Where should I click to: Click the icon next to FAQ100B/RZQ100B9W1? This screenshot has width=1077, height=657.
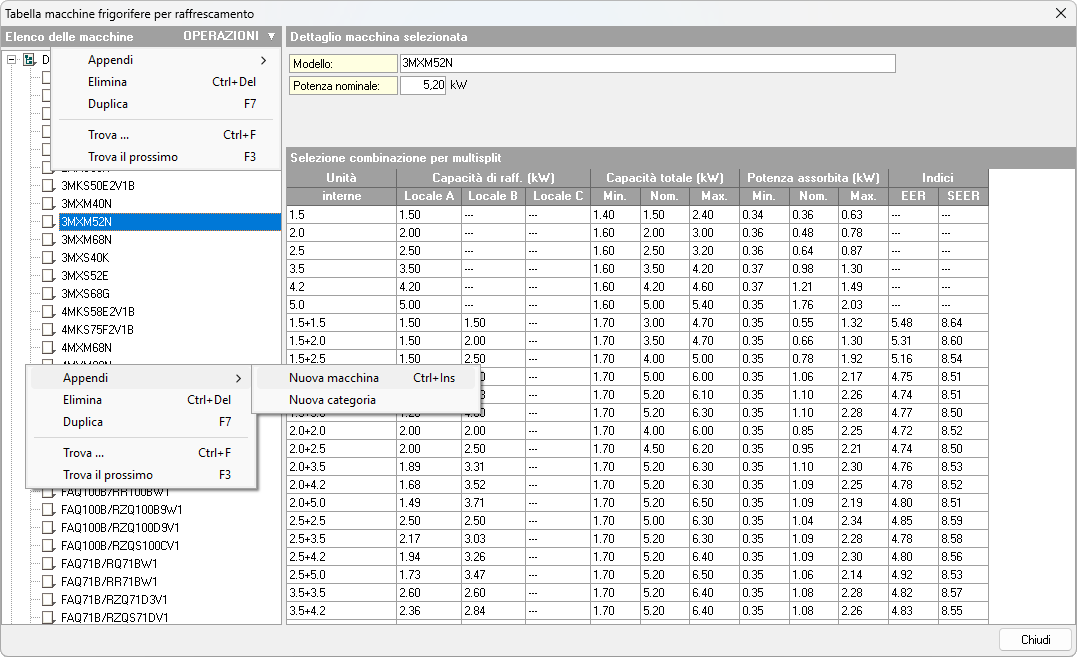(47, 510)
